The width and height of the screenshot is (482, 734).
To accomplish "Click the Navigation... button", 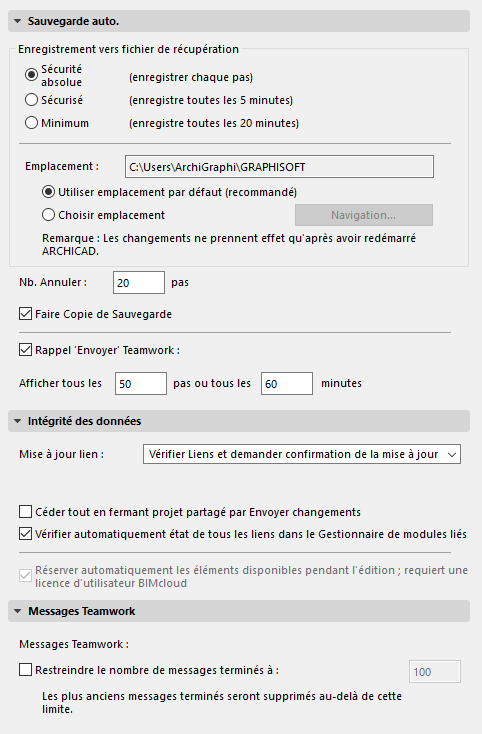I will click(x=364, y=215).
